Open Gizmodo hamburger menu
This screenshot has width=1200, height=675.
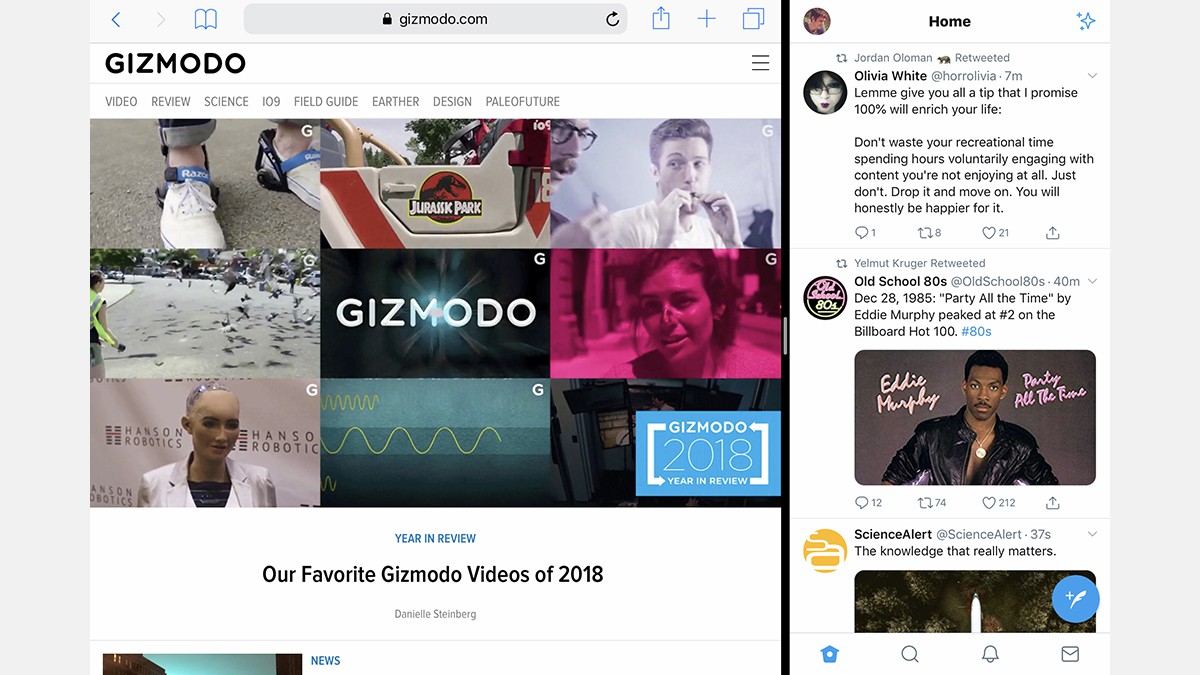760,63
